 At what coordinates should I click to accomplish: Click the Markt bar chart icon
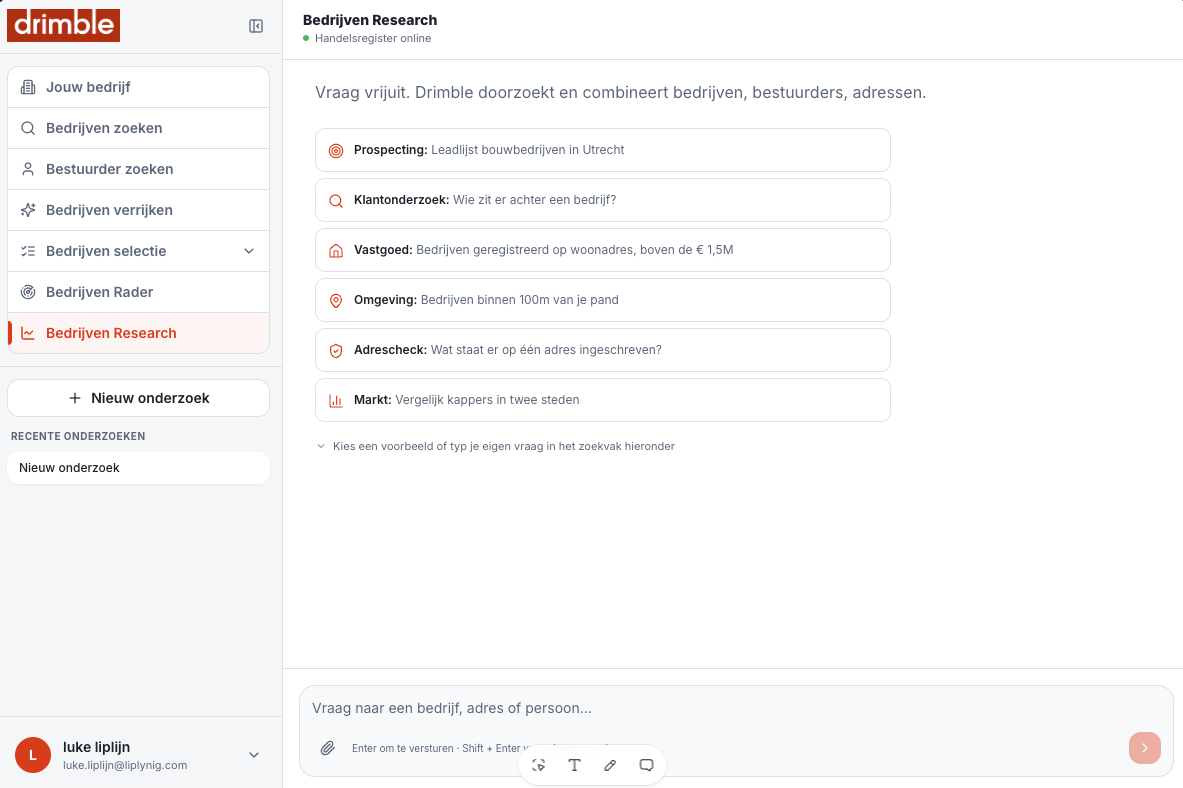(336, 401)
